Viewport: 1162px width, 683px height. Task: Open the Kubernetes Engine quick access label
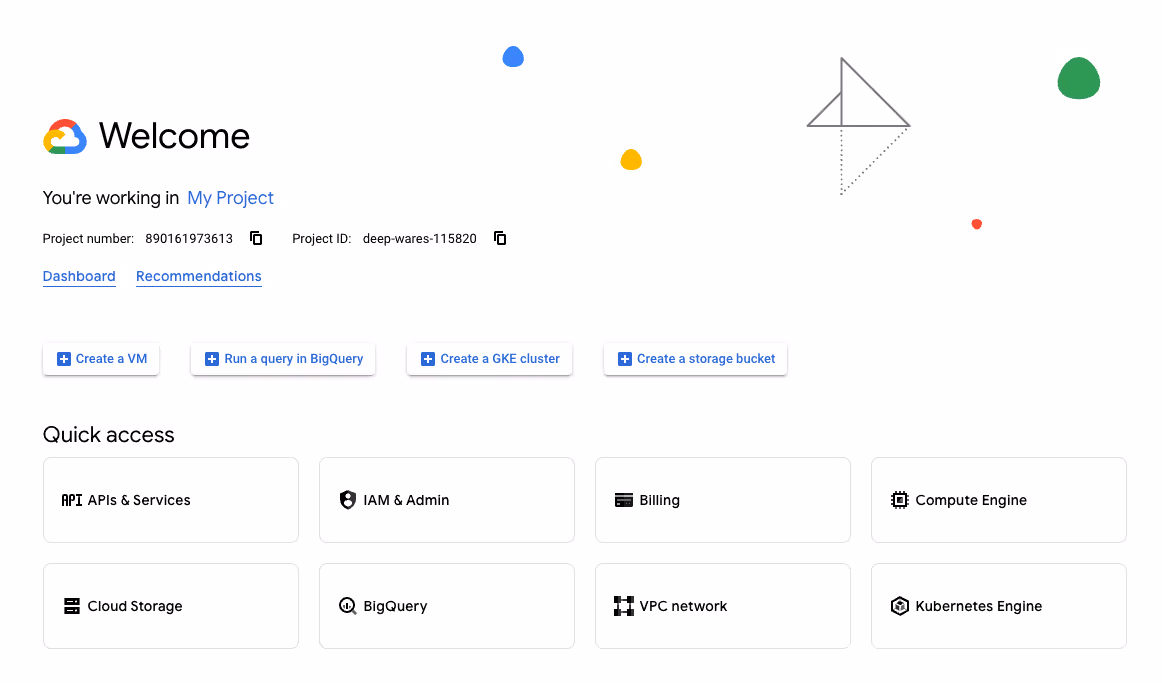978,606
